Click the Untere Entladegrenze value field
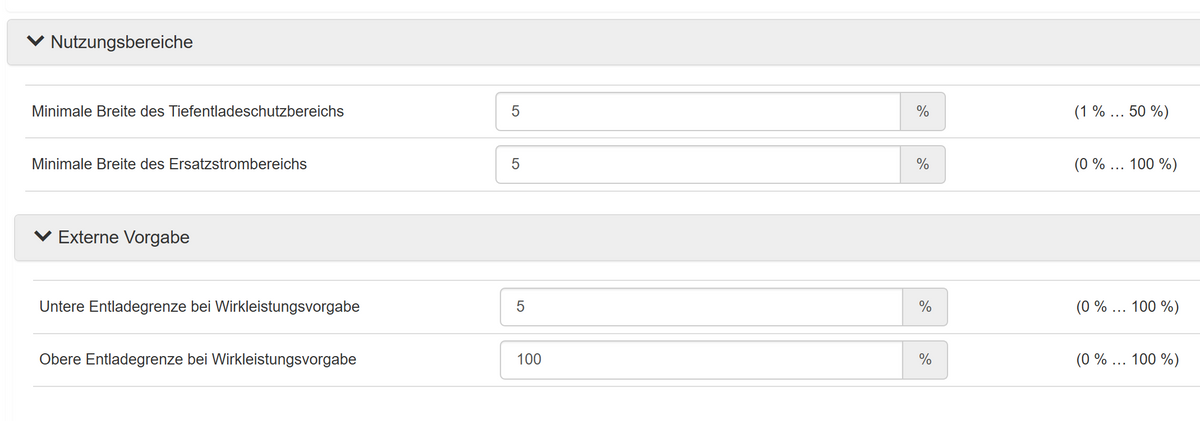Image resolution: width=1200 pixels, height=421 pixels. click(701, 307)
